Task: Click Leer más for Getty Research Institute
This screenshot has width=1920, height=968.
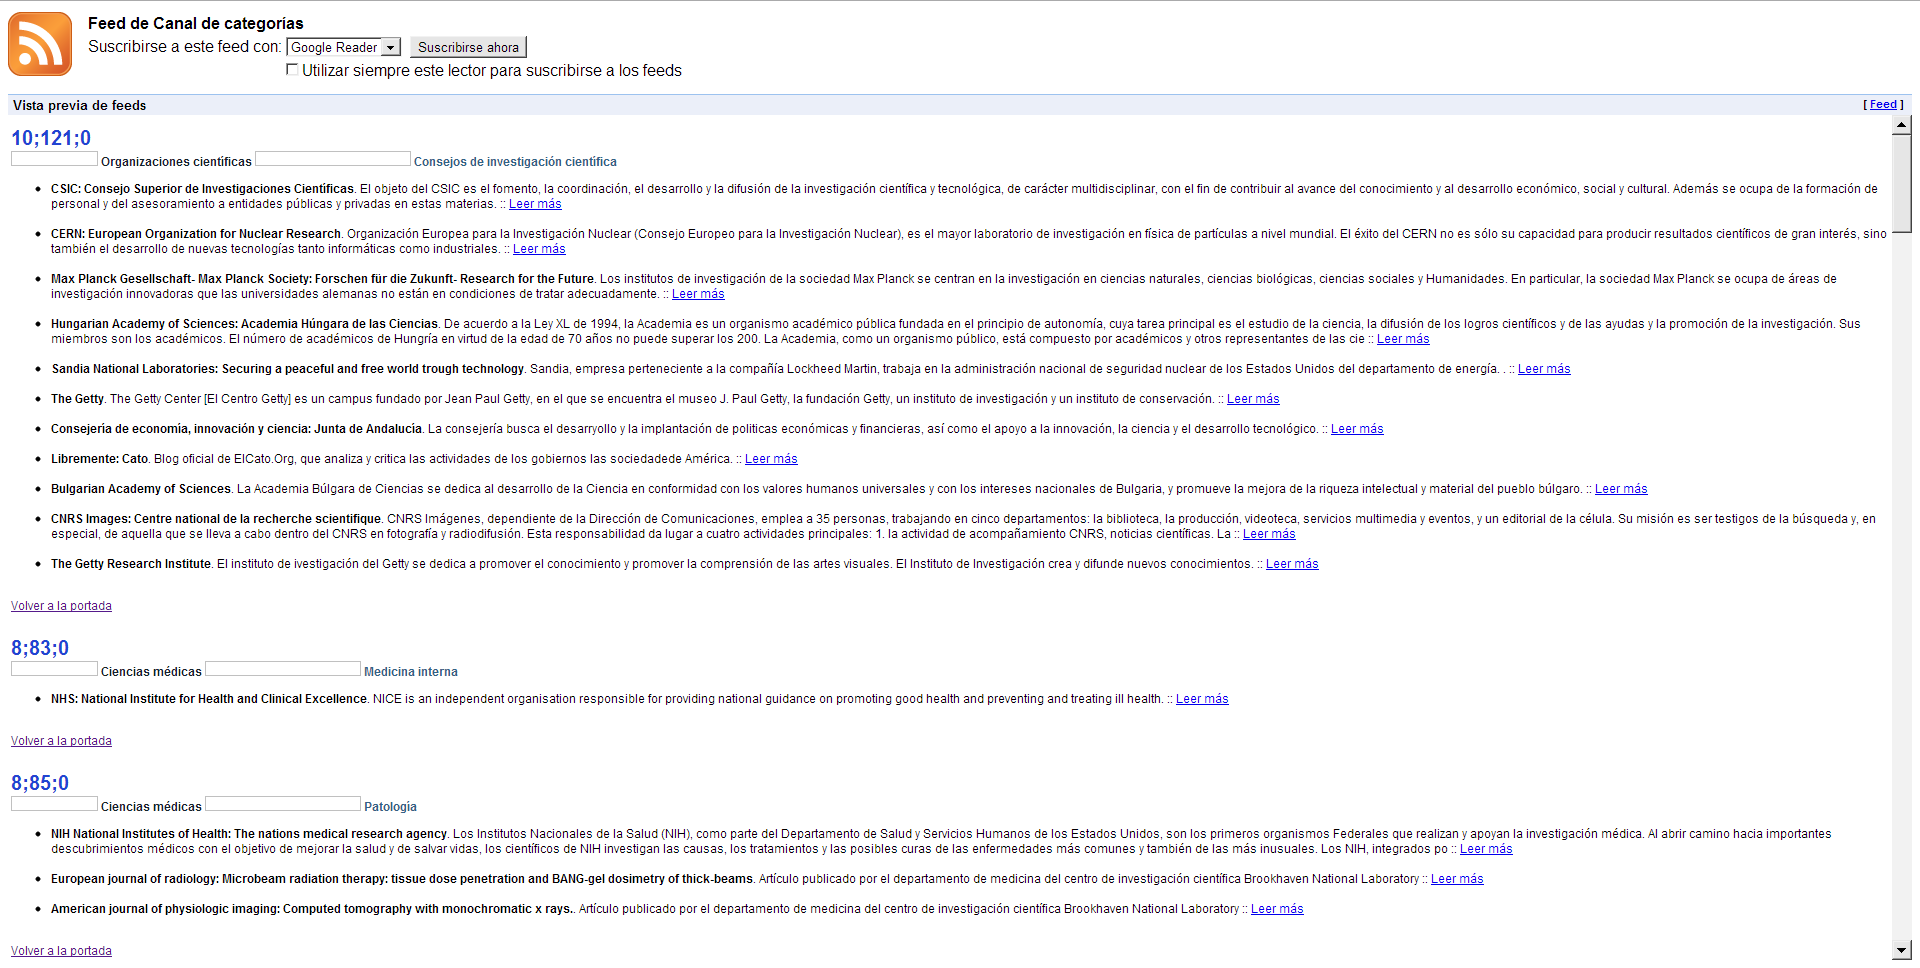Action: pyautogui.click(x=1292, y=564)
